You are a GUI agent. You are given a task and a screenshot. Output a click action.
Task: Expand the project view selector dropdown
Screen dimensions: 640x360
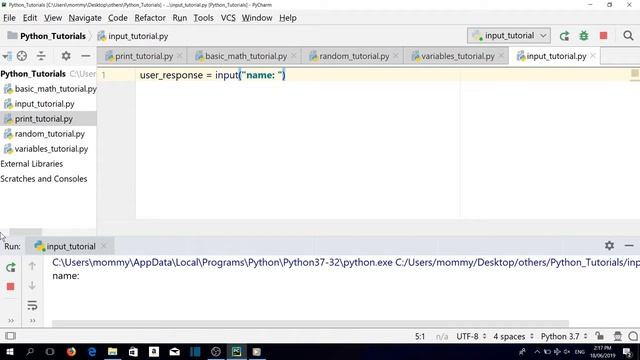7,56
